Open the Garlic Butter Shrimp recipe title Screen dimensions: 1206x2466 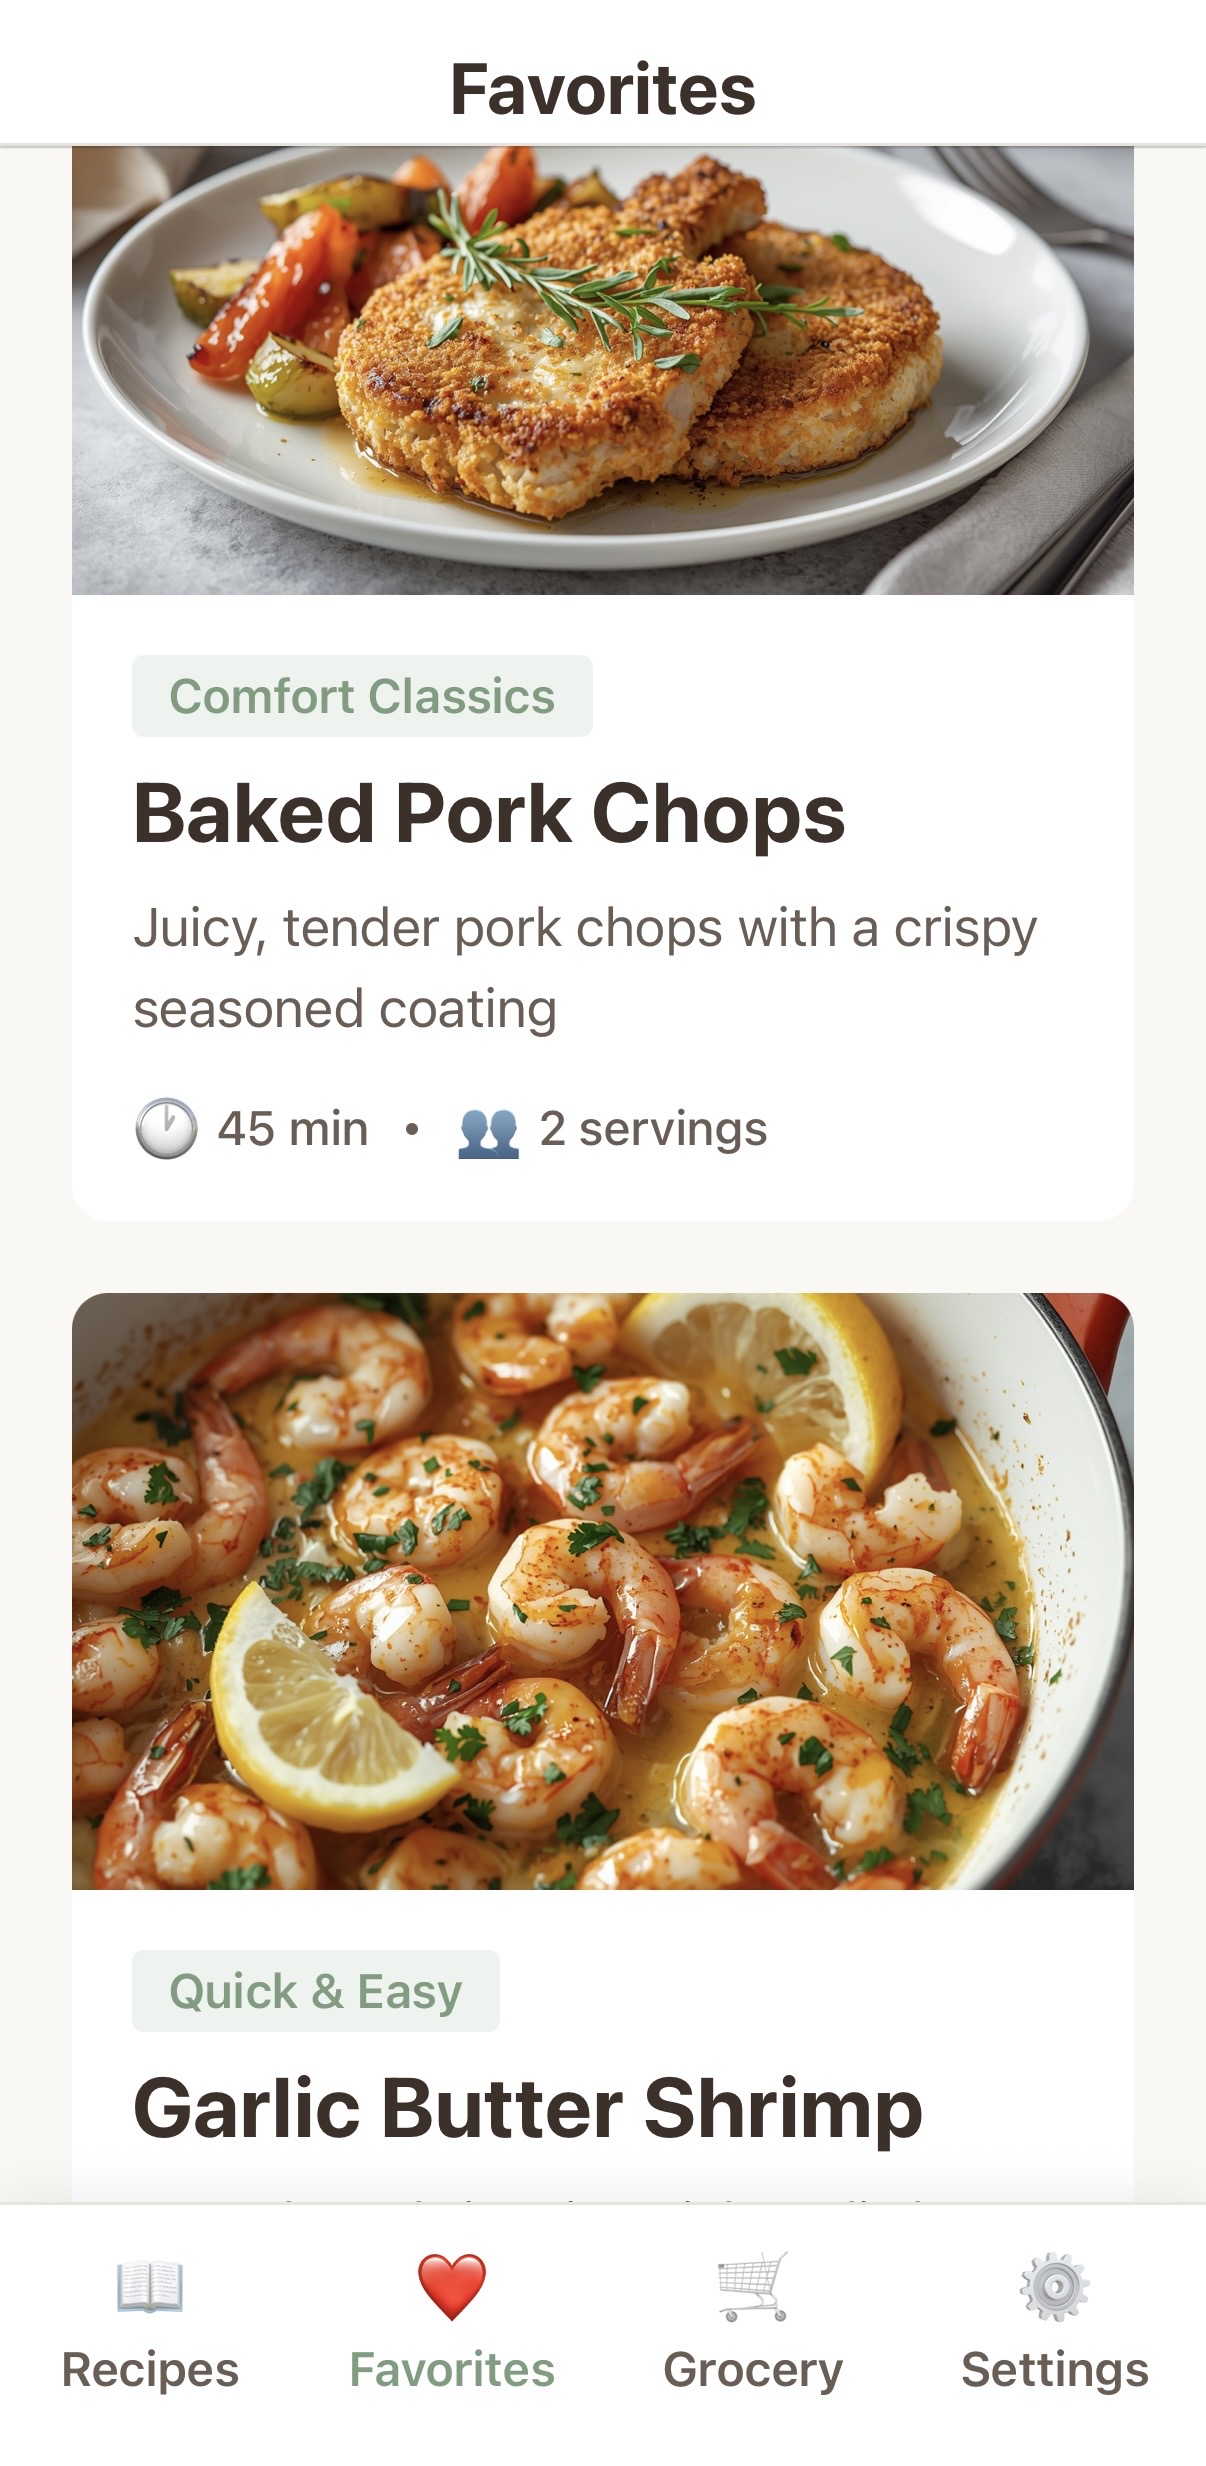click(x=528, y=2108)
